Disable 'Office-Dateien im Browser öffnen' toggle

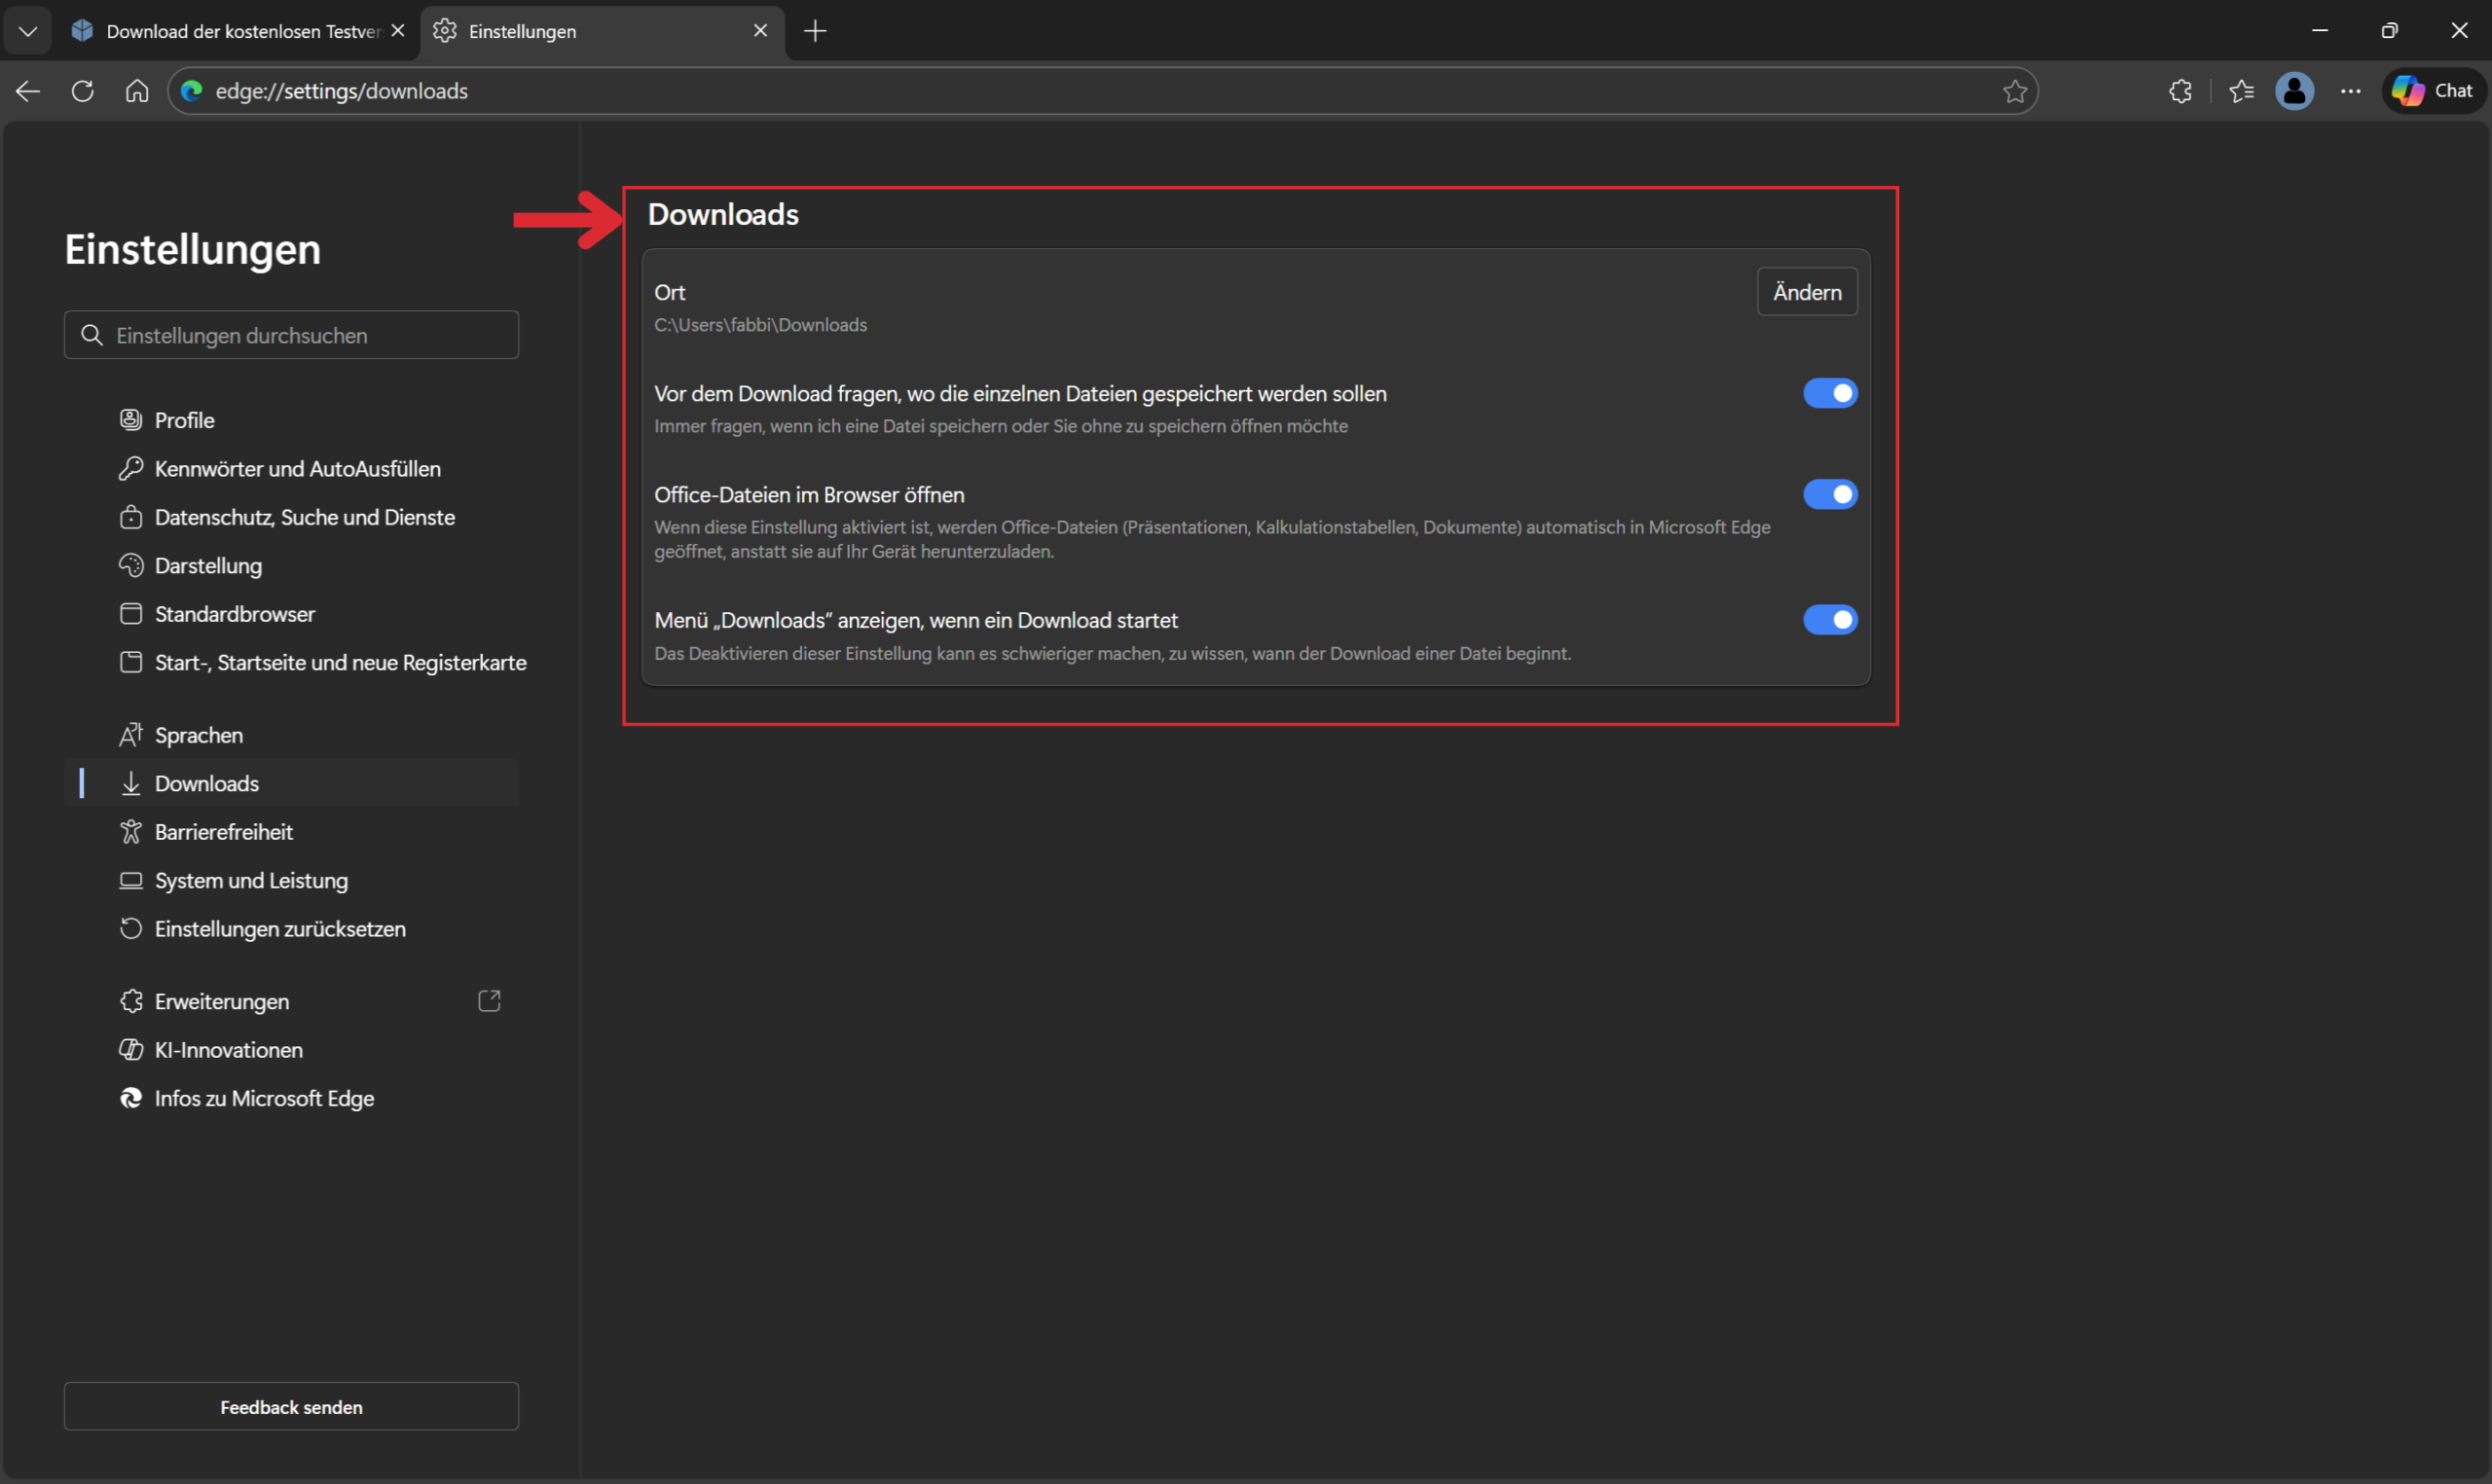pos(1829,494)
